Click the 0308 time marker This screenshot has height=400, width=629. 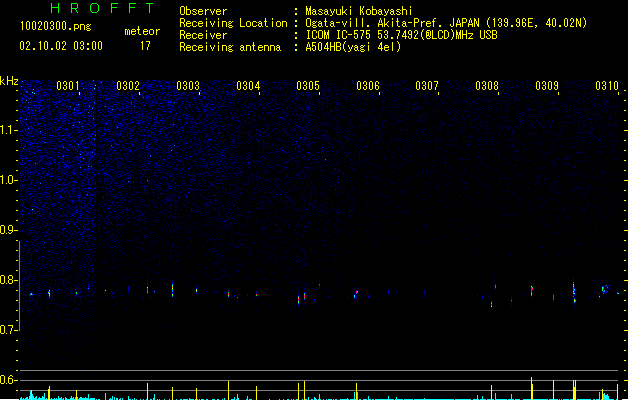(x=487, y=85)
